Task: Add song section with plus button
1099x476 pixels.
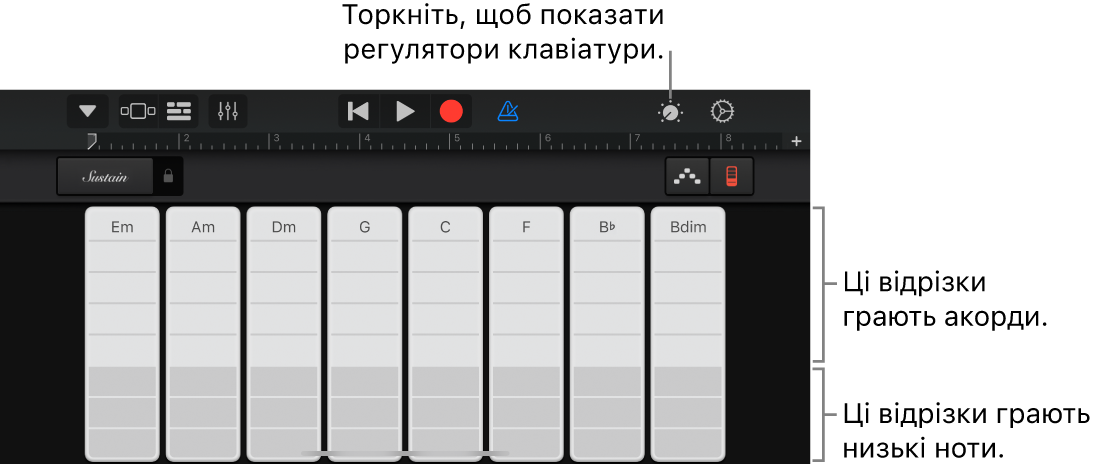Action: 797,141
